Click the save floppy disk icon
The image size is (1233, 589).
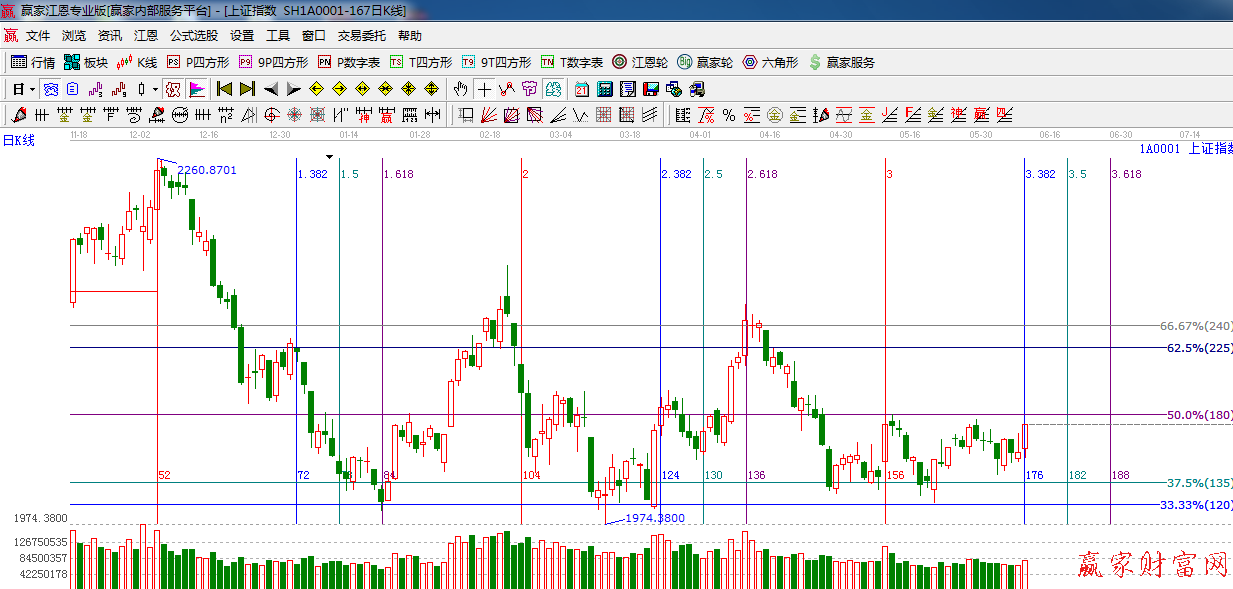[651, 89]
